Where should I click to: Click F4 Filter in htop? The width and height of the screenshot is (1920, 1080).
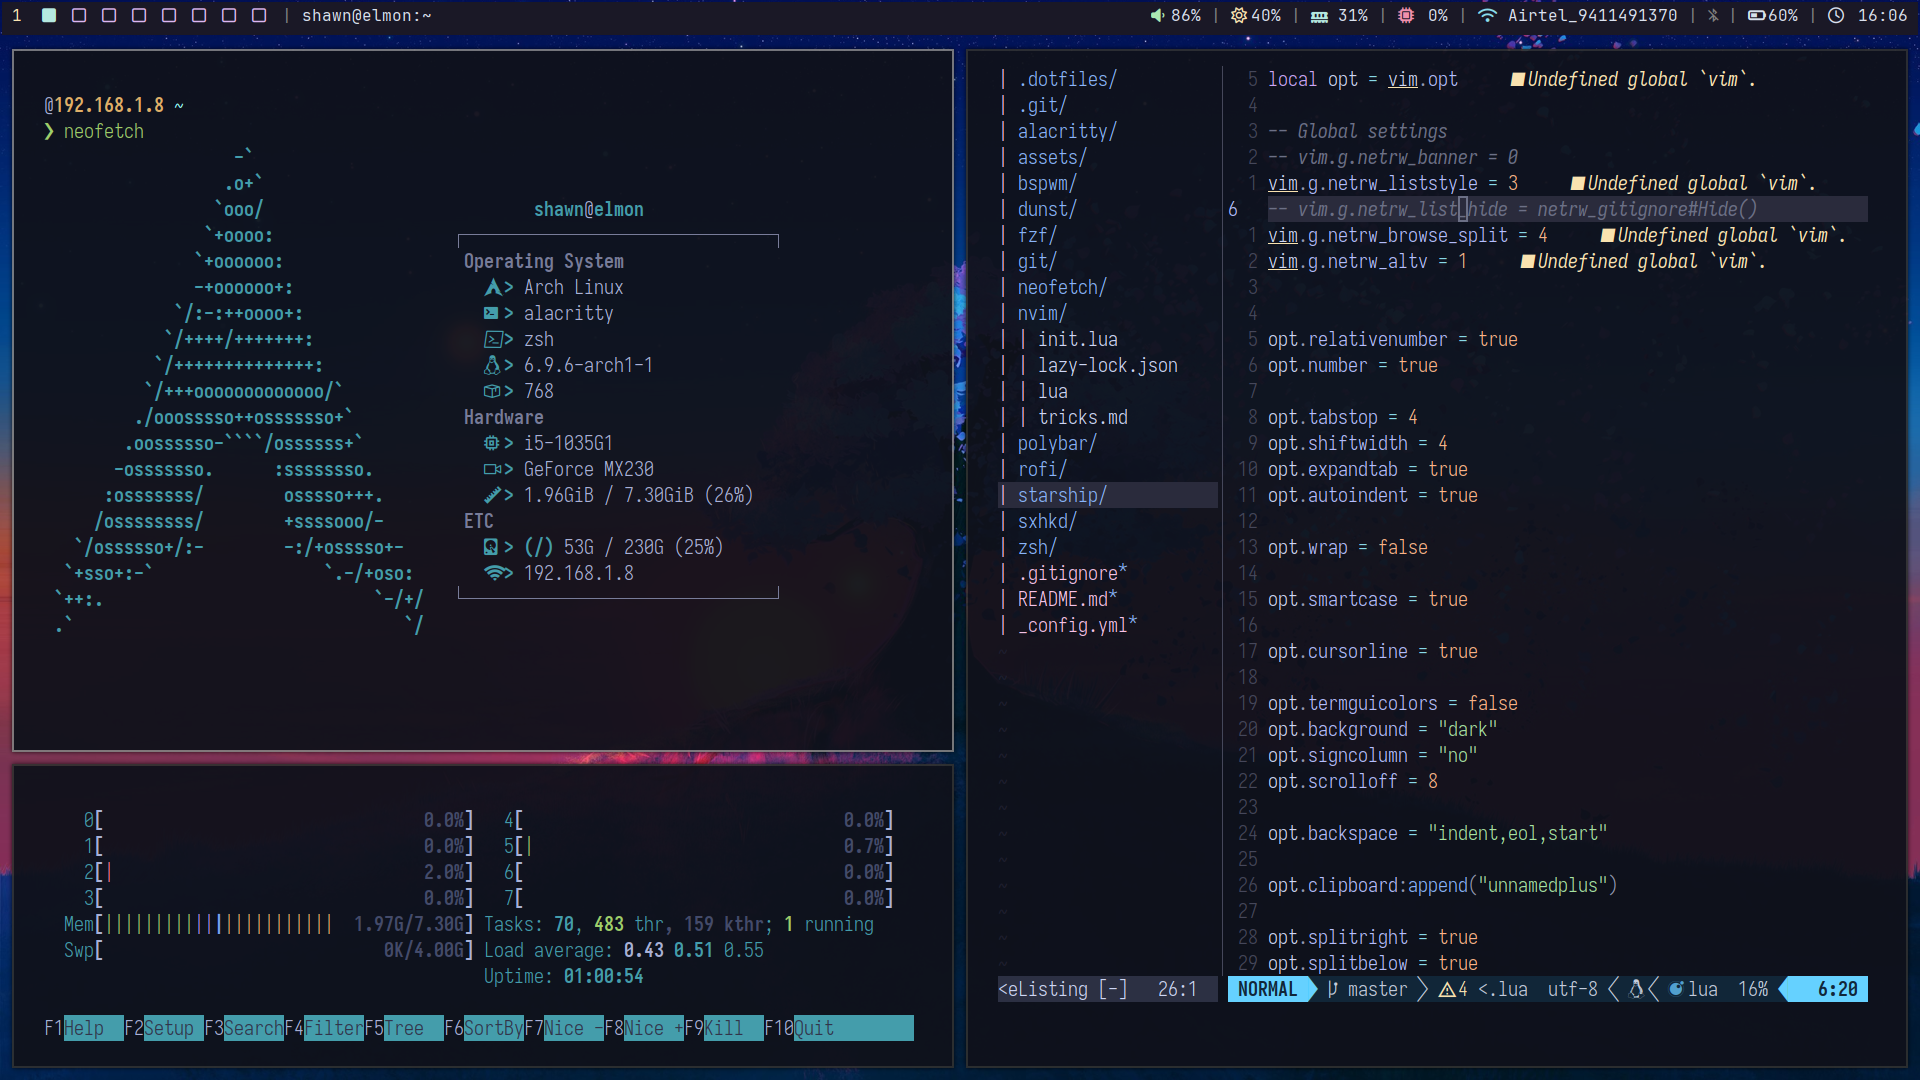coord(324,1028)
